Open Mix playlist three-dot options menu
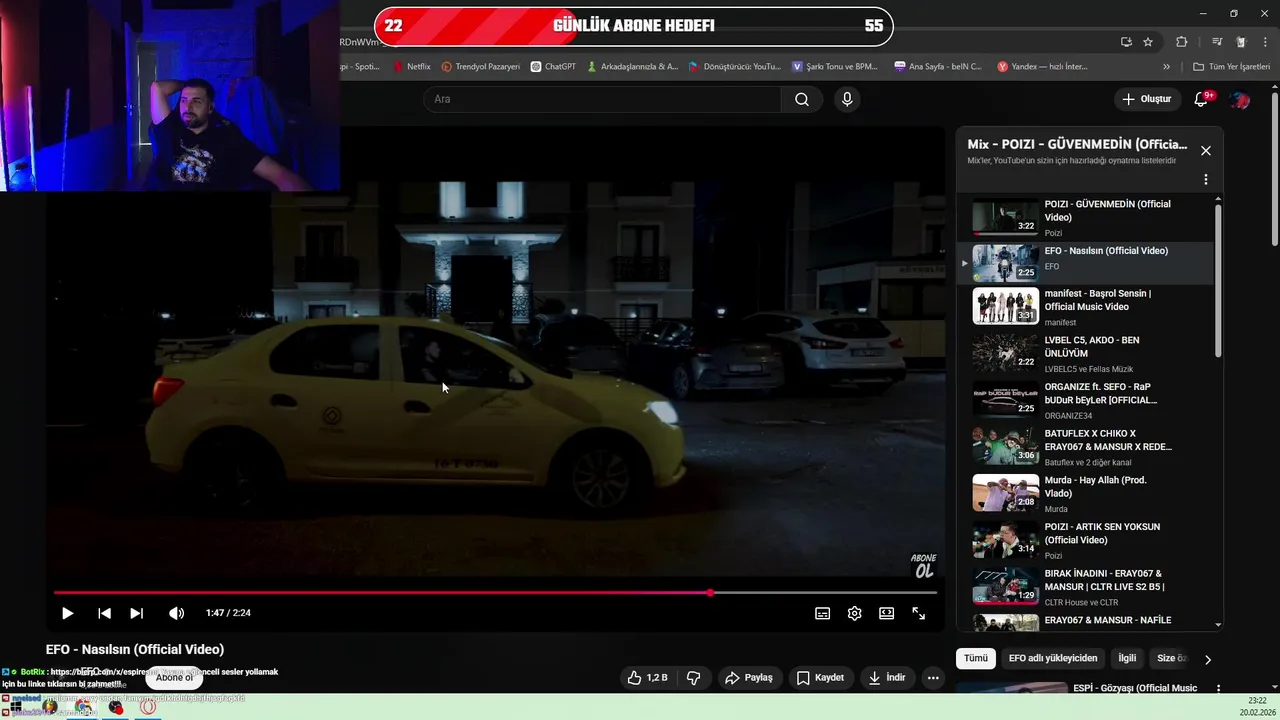1280x720 pixels. (1205, 179)
